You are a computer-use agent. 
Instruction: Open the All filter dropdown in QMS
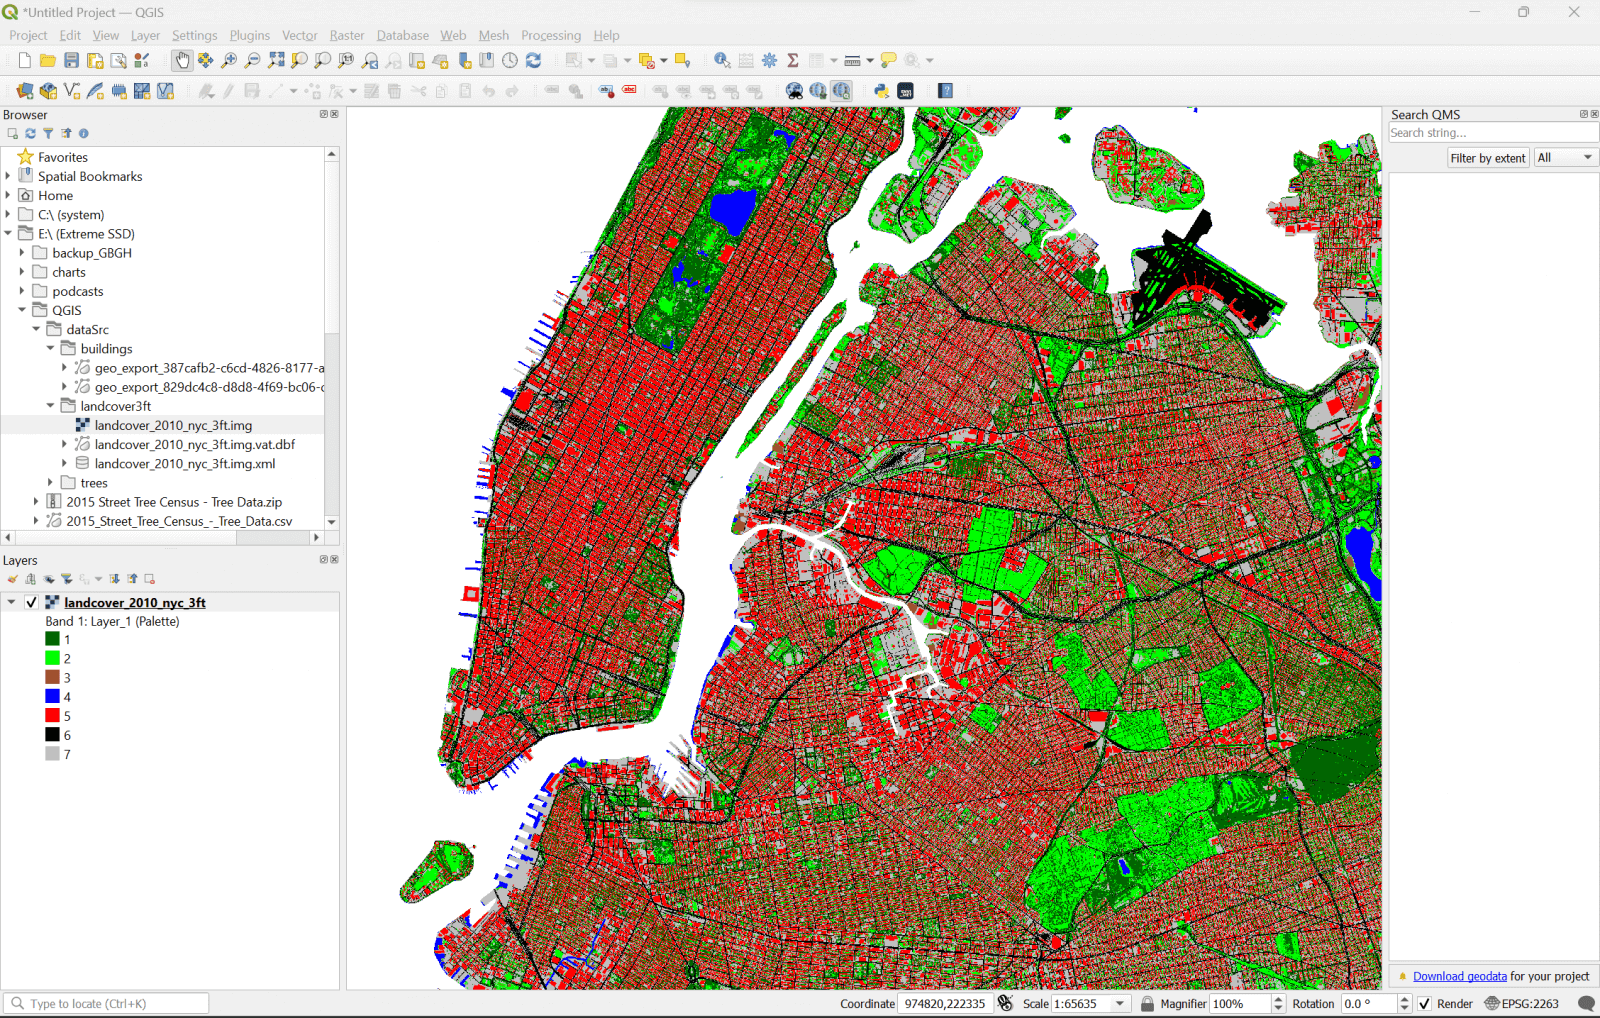point(1565,158)
